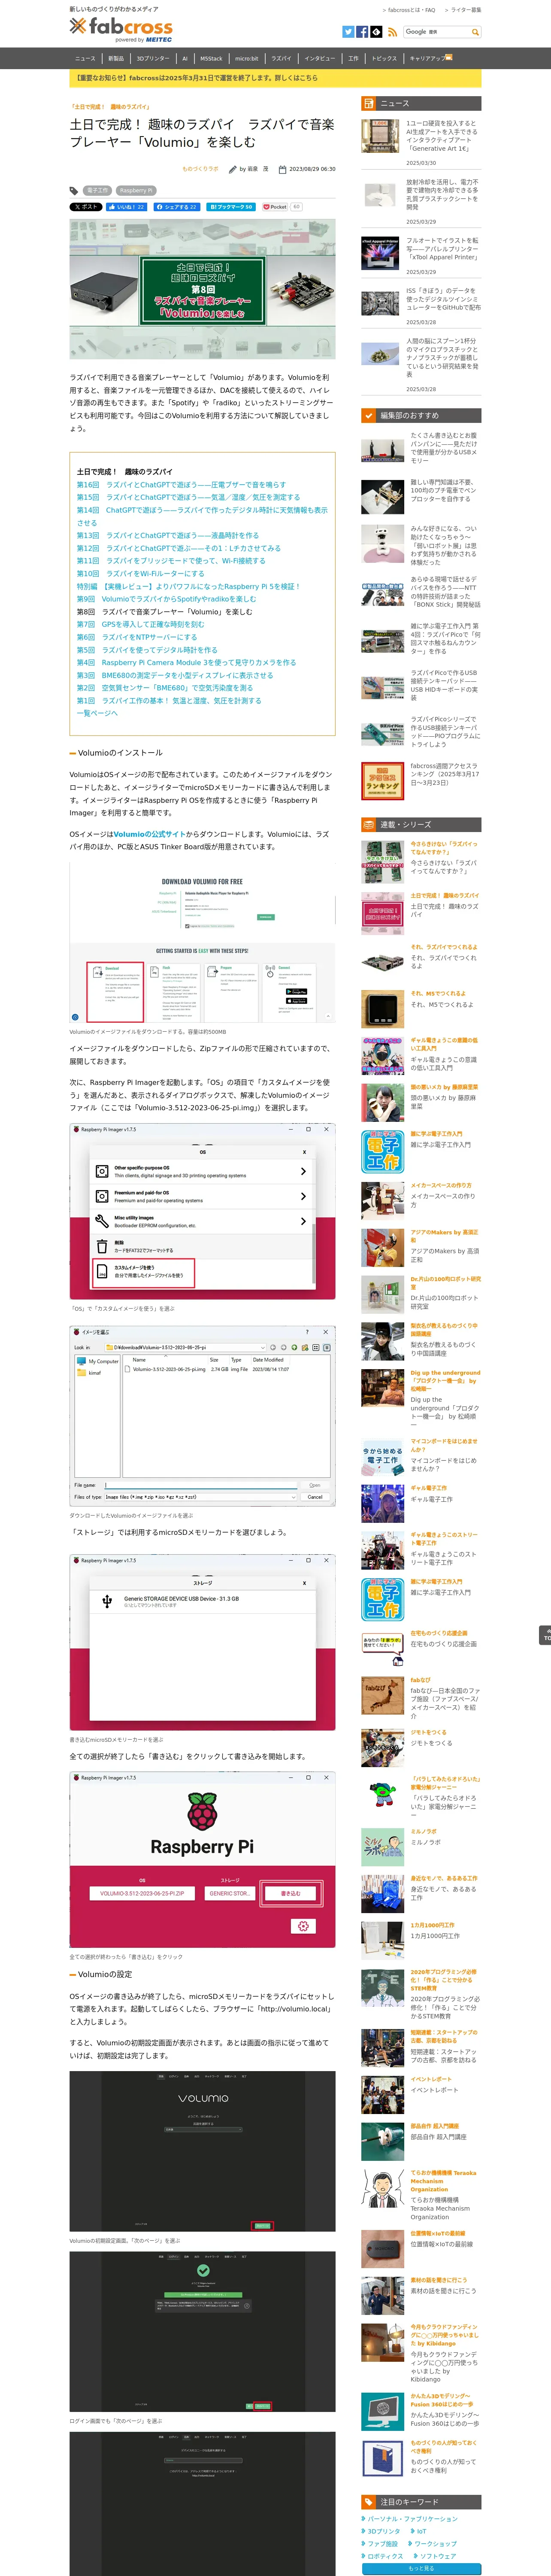This screenshot has height=2576, width=551.
Task: Open the 'ライター募集' header link
Action: [465, 10]
